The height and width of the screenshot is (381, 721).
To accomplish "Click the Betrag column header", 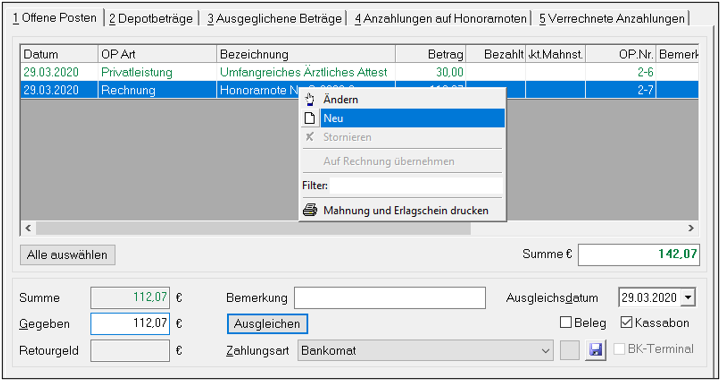I will tap(431, 54).
